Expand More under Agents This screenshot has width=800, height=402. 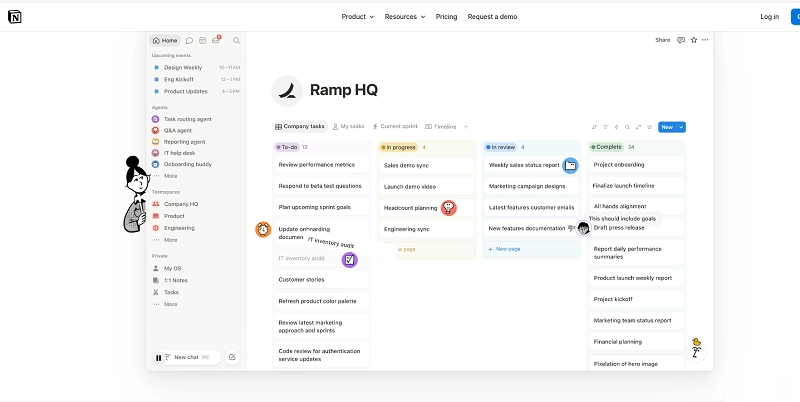tap(170, 176)
